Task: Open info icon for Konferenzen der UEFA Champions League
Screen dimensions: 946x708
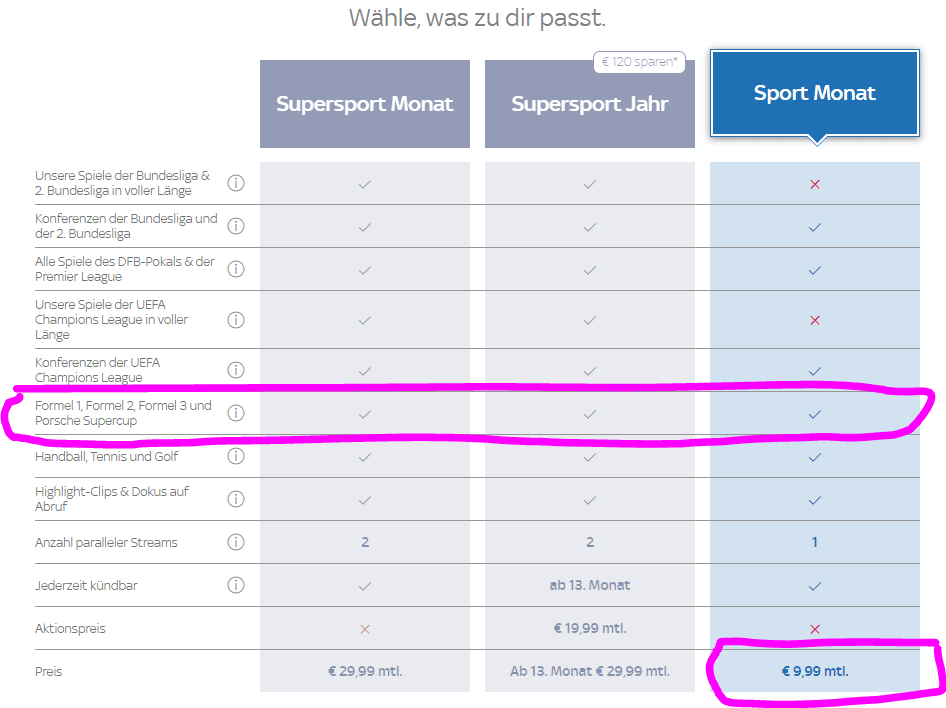Action: [236, 370]
